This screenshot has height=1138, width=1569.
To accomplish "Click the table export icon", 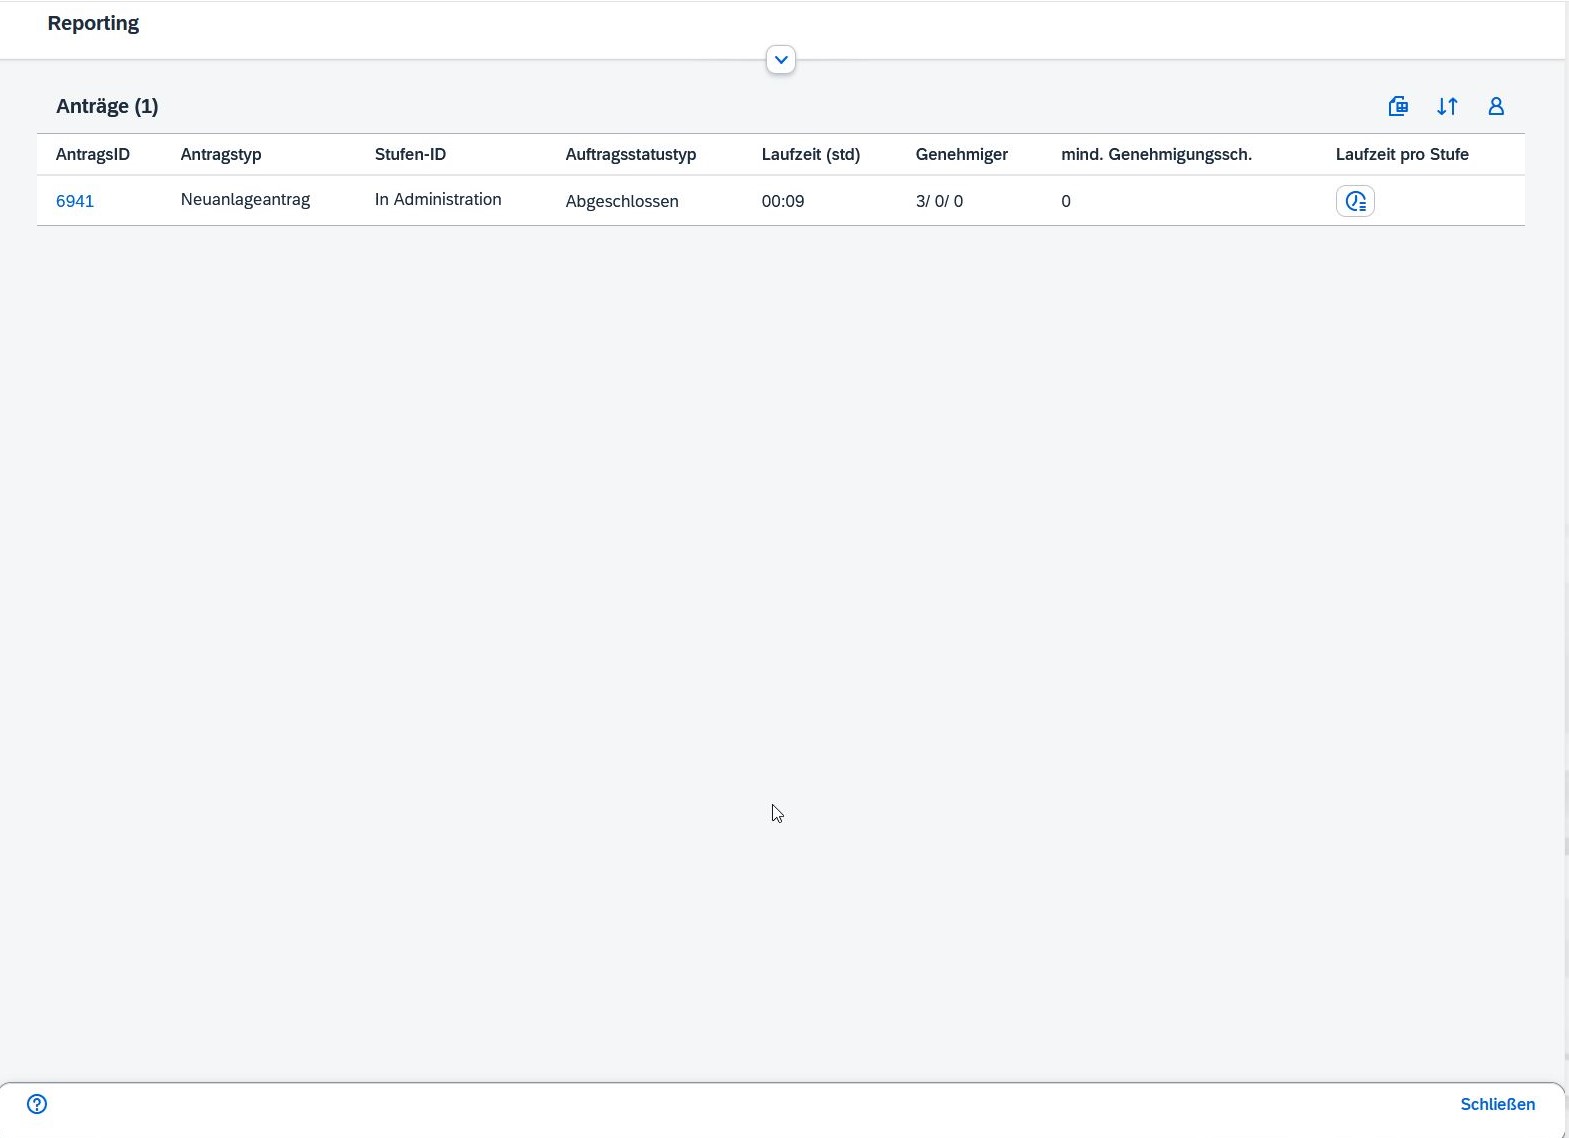I will 1398,106.
